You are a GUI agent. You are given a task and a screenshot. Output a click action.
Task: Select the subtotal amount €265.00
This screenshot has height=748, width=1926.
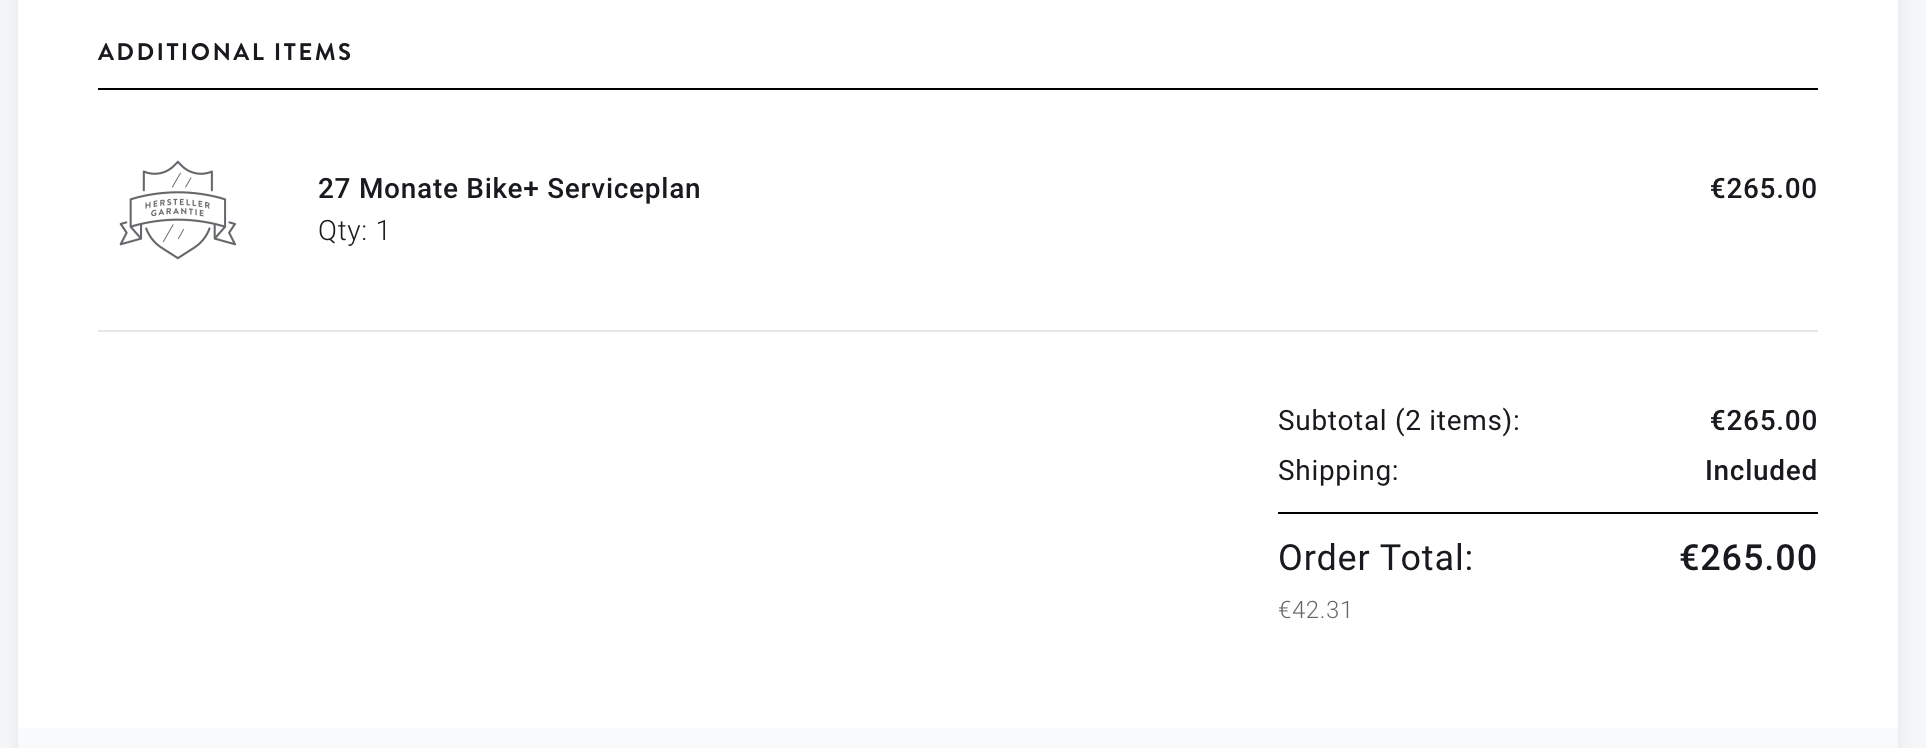(1763, 421)
